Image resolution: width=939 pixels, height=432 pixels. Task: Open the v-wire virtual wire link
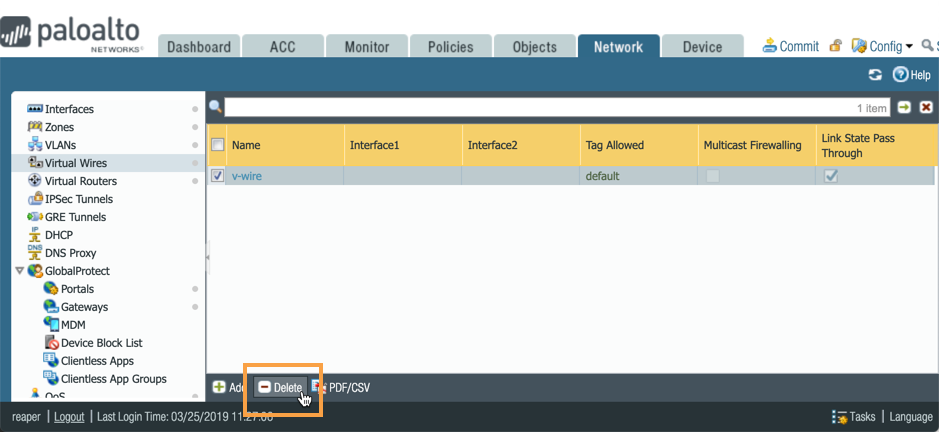coord(247,176)
